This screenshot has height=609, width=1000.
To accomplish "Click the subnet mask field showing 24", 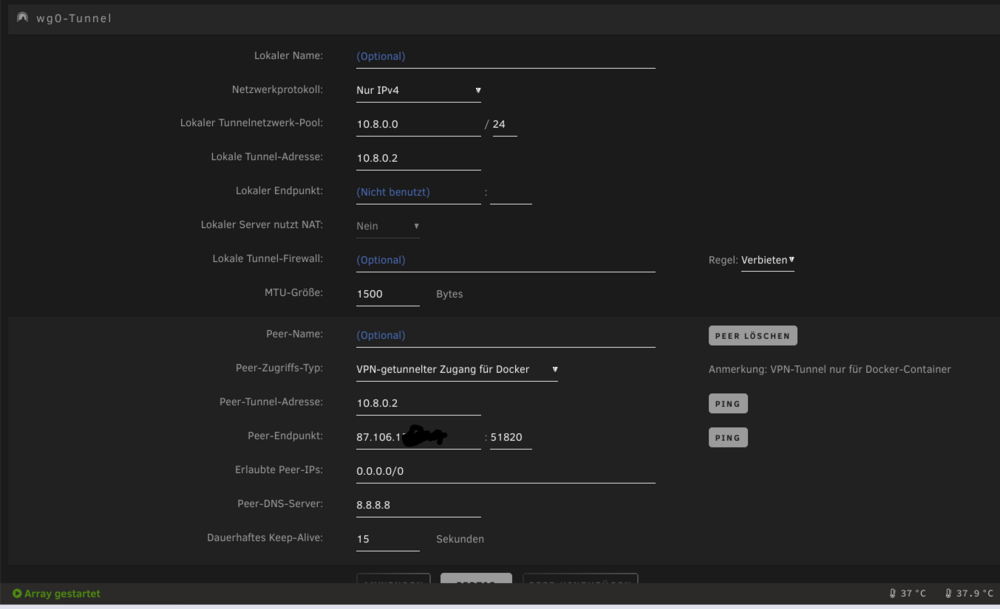I will [504, 124].
